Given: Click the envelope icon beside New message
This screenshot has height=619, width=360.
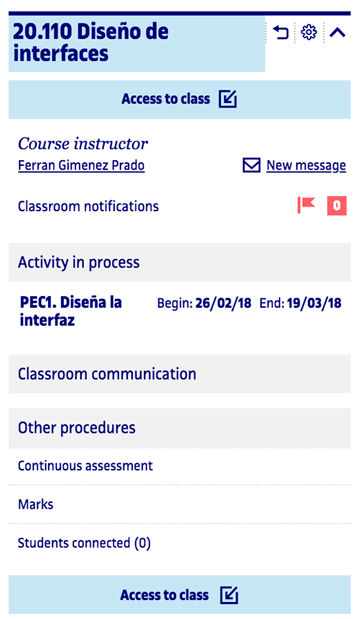Looking at the screenshot, I should 251,165.
